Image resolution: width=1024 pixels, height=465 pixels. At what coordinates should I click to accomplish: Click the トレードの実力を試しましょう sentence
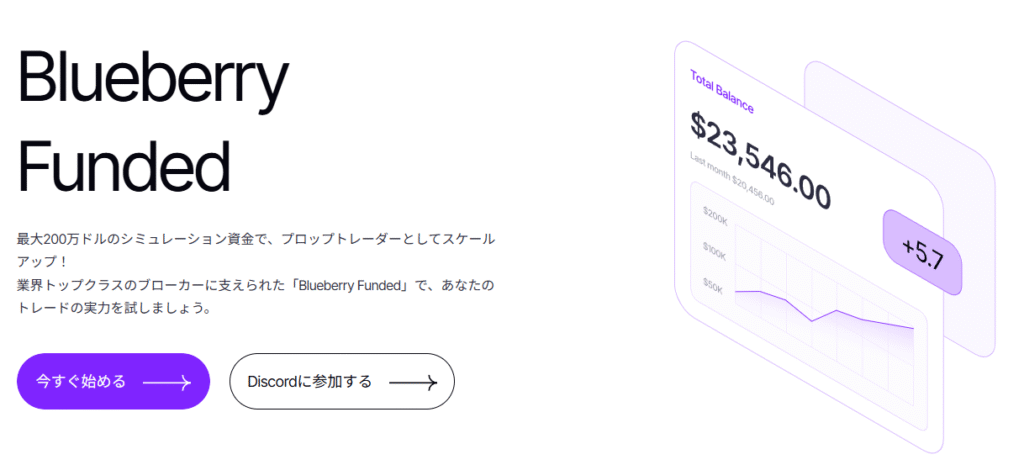coord(113,308)
